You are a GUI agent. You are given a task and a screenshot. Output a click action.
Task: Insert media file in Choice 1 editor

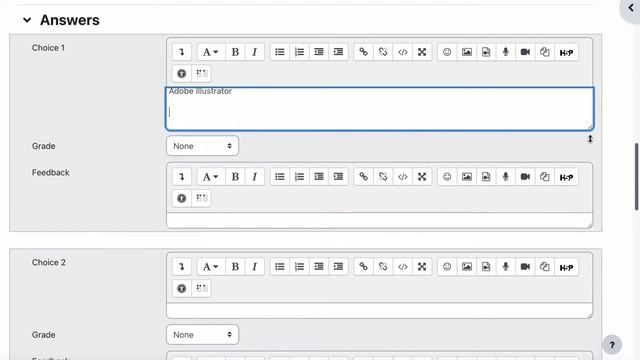(486, 52)
